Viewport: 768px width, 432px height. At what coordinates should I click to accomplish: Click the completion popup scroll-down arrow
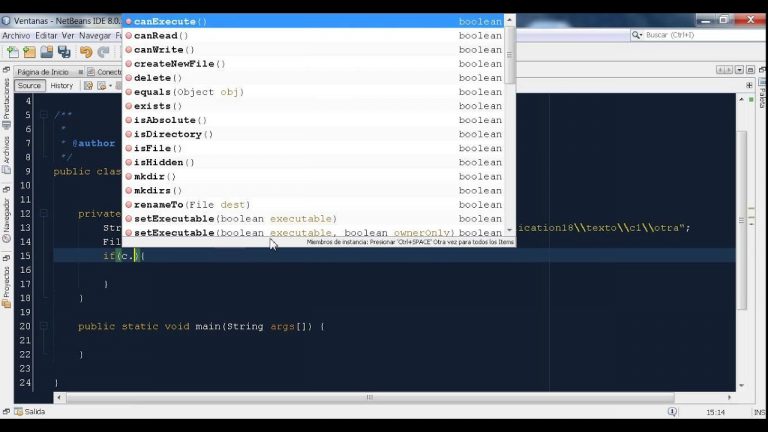(509, 230)
